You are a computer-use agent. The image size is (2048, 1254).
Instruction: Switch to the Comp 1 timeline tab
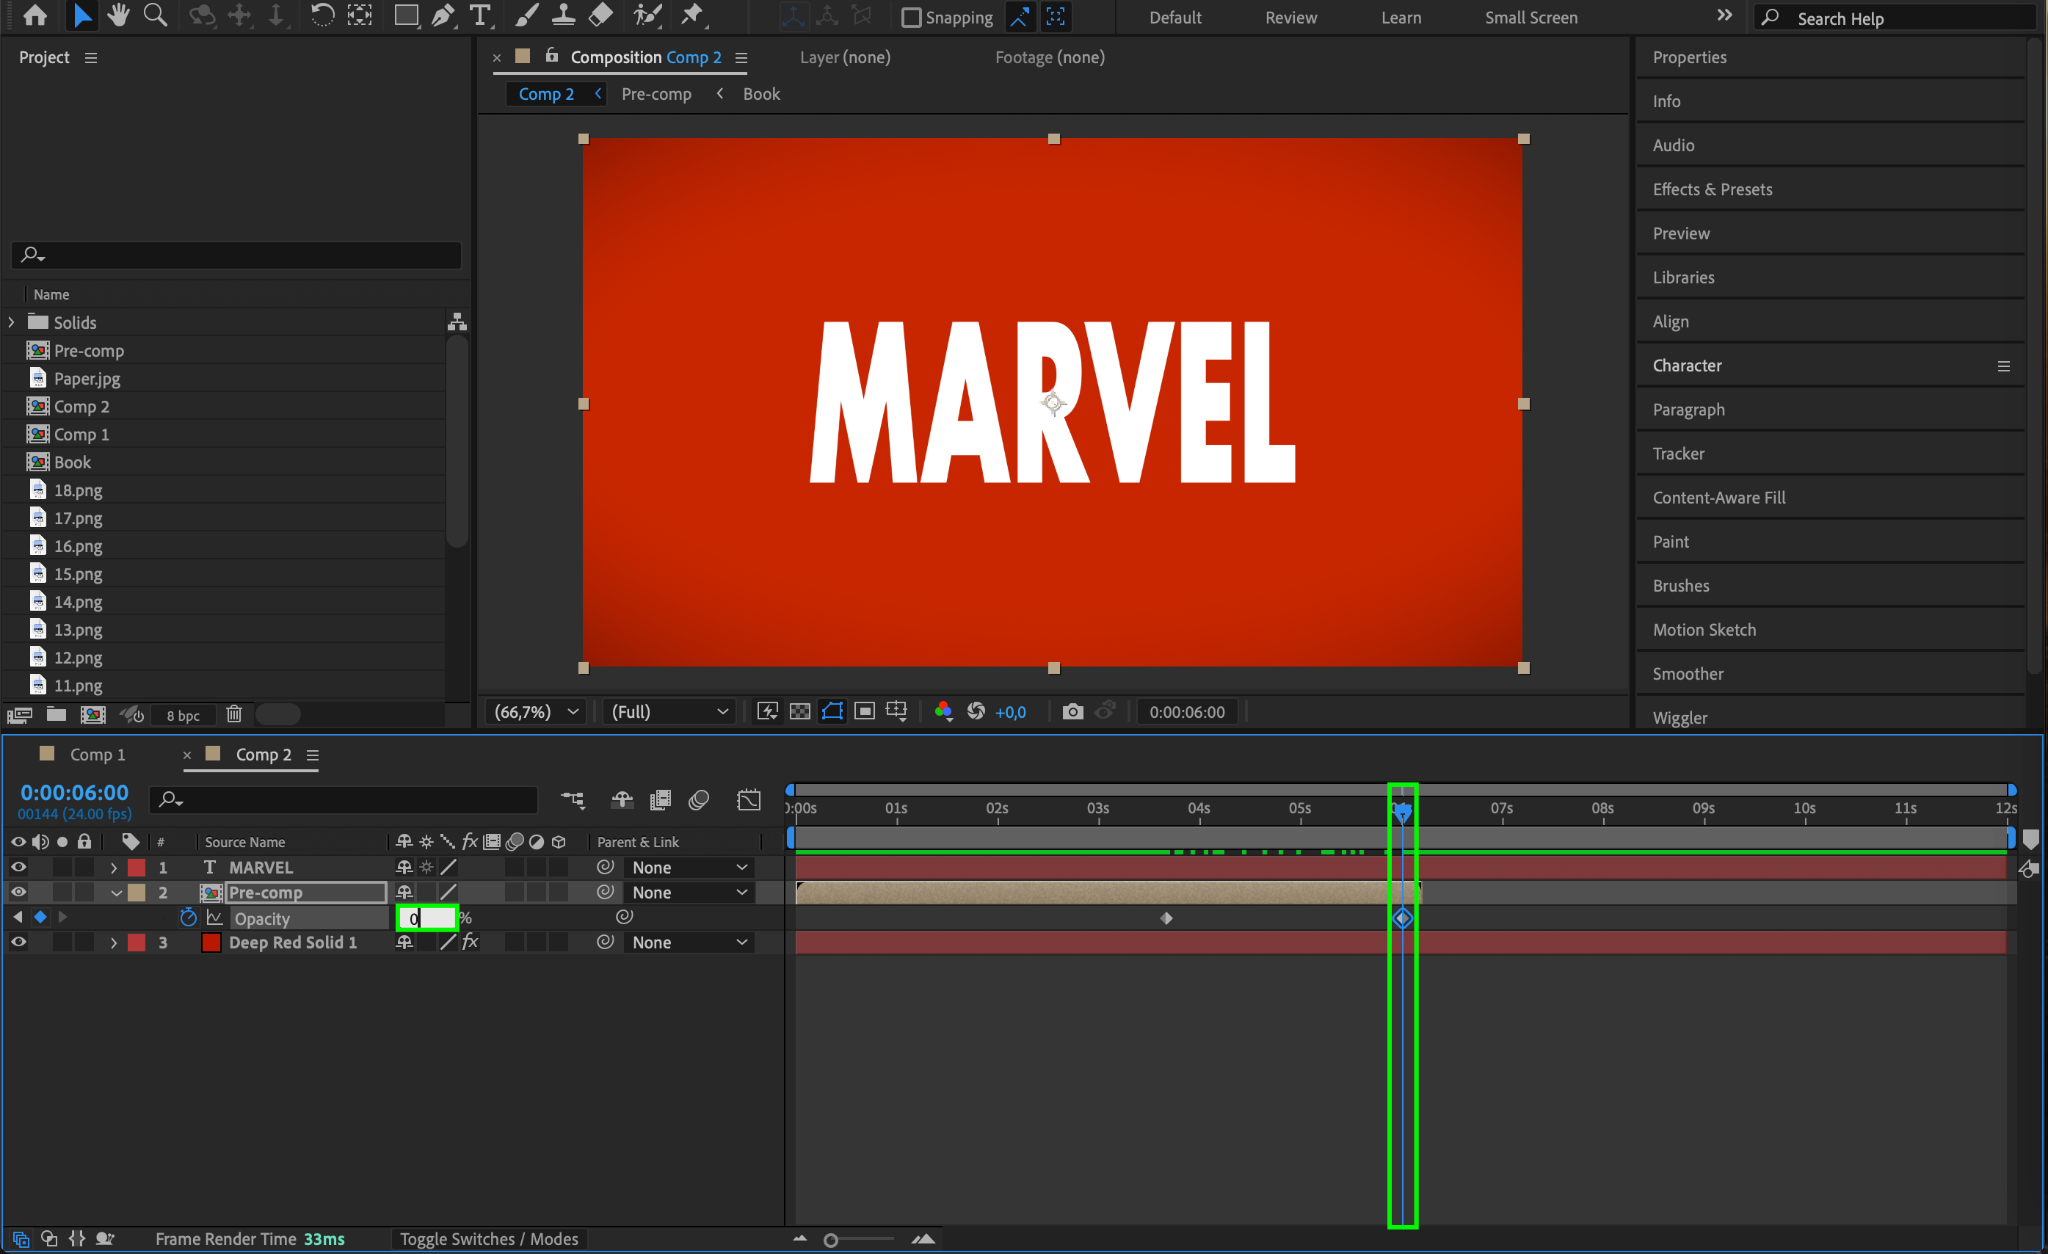point(97,754)
